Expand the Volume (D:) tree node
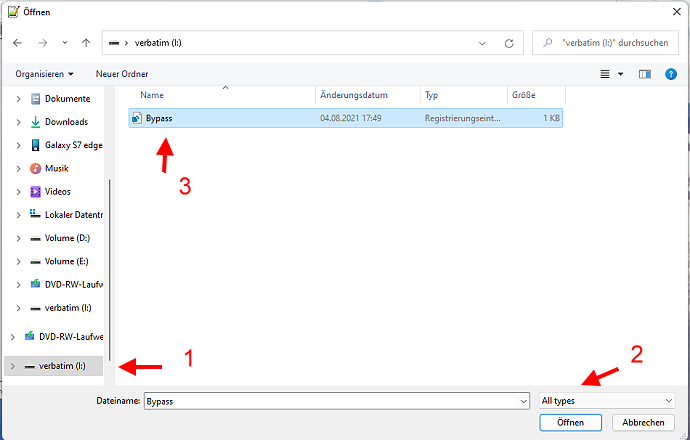The image size is (690, 440). 20,238
